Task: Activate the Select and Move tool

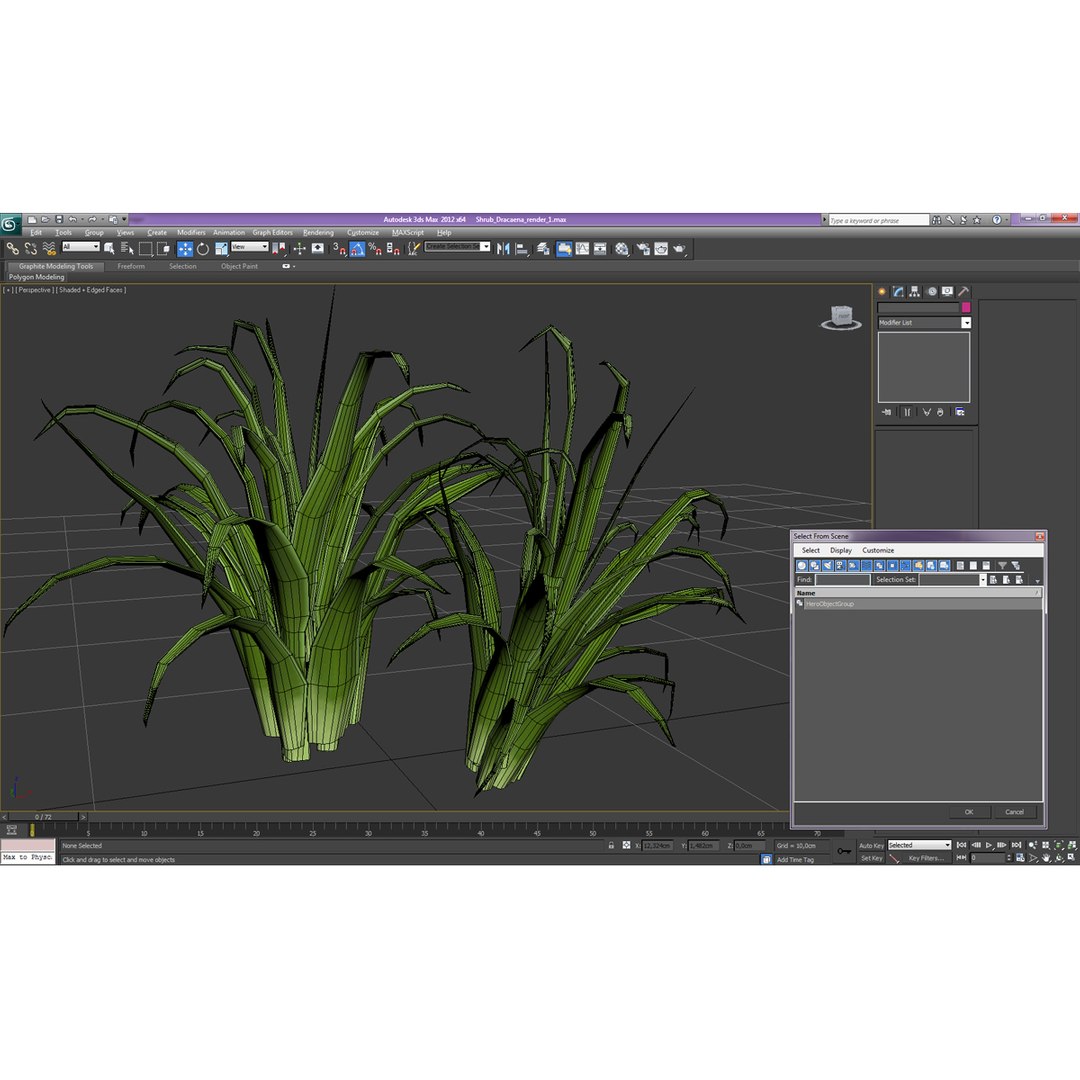Action: point(185,249)
